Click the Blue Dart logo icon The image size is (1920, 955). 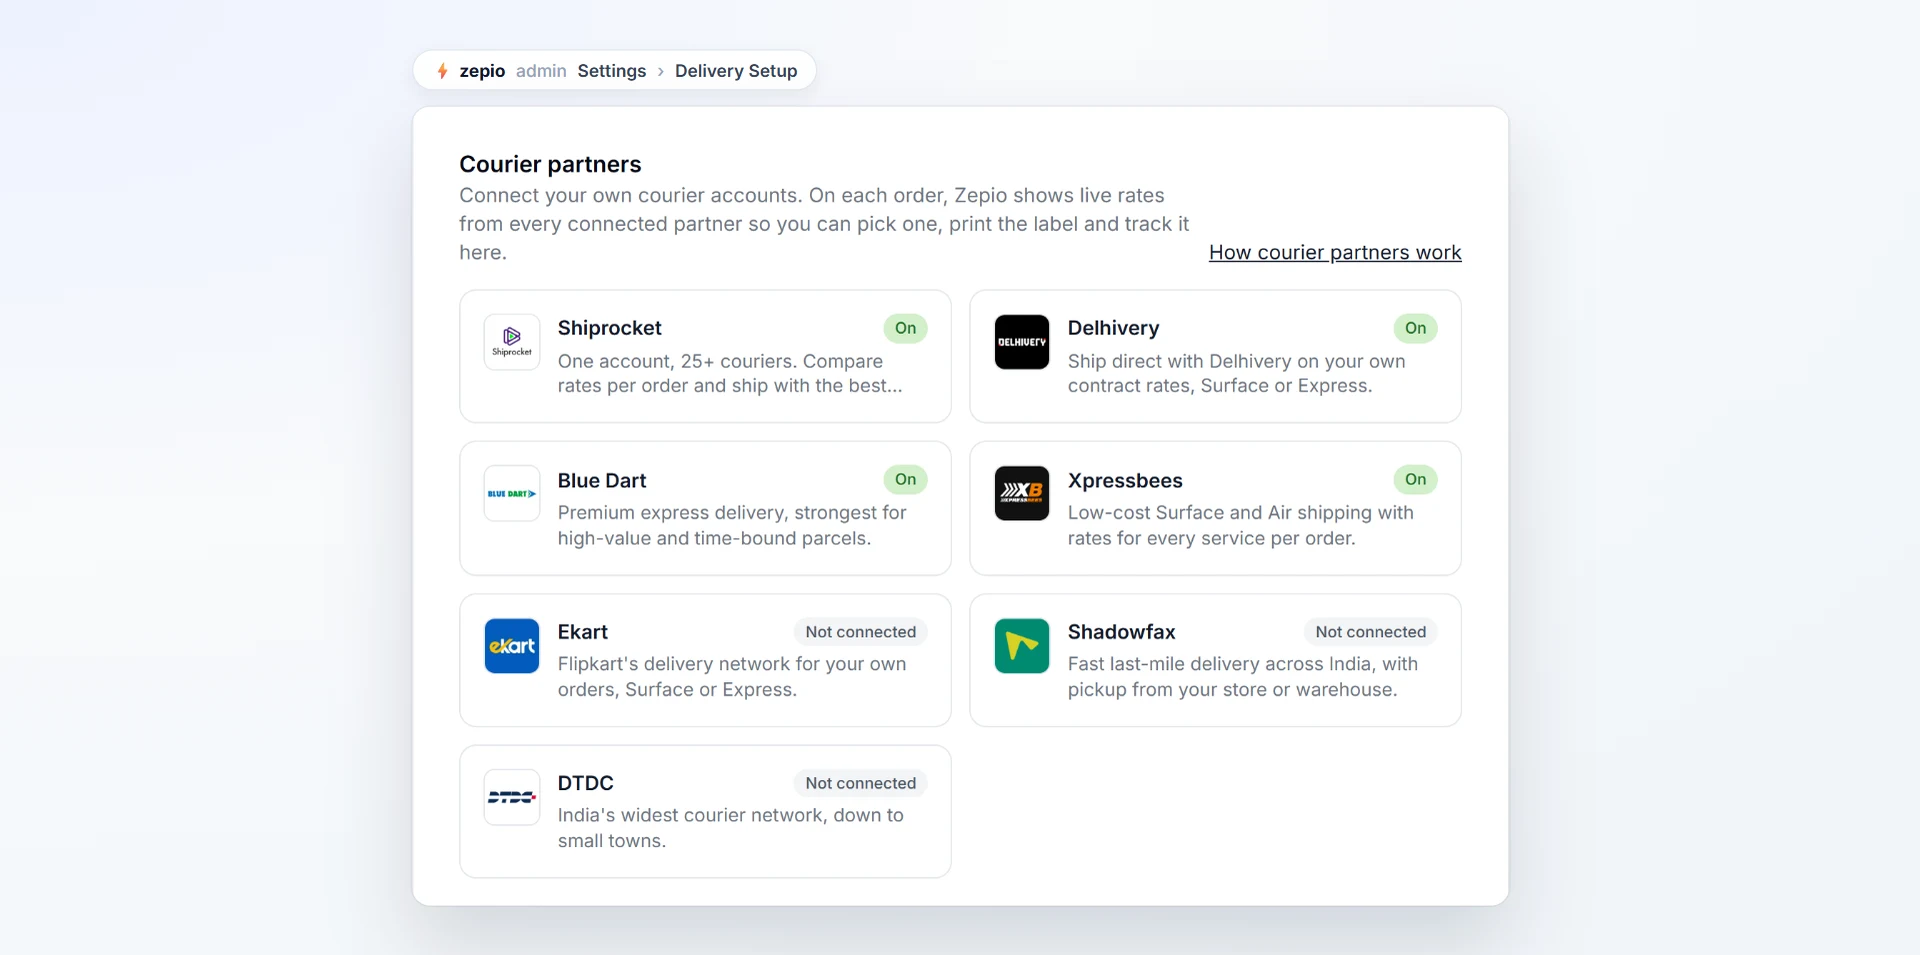click(x=512, y=493)
